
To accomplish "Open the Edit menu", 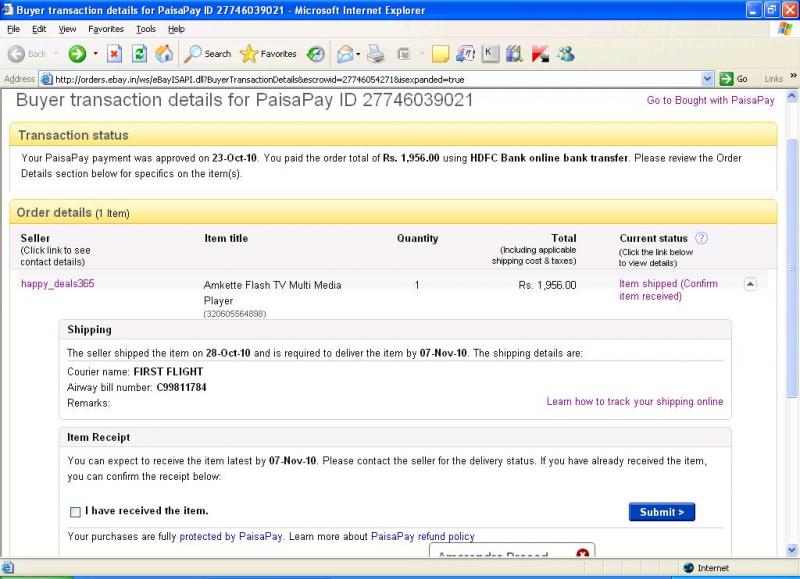I will tap(39, 29).
